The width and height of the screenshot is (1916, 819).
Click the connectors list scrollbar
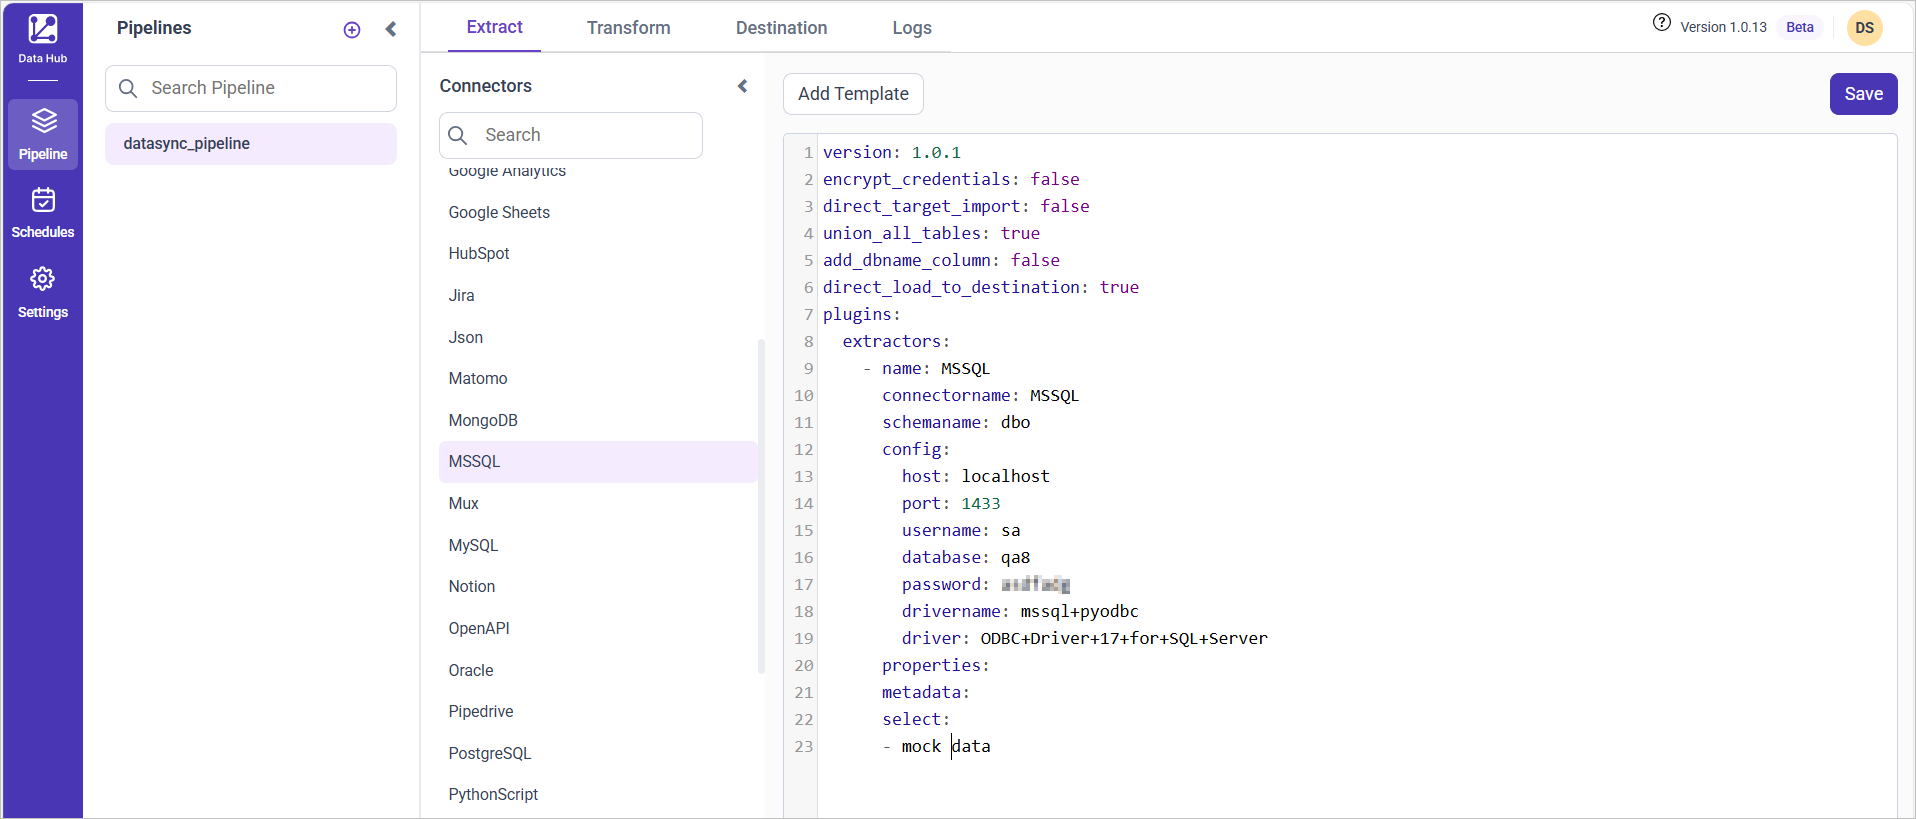(761, 506)
